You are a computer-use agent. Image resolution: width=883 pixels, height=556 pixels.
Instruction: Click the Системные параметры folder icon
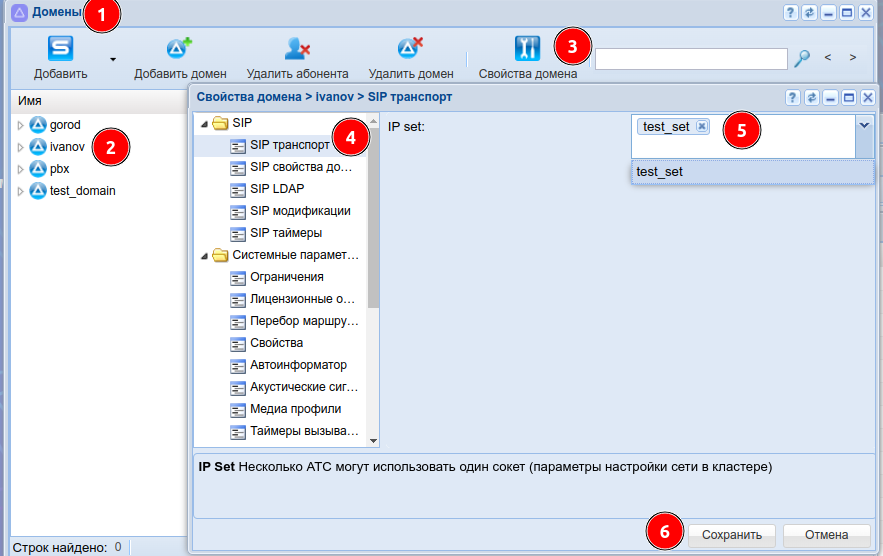coord(220,255)
